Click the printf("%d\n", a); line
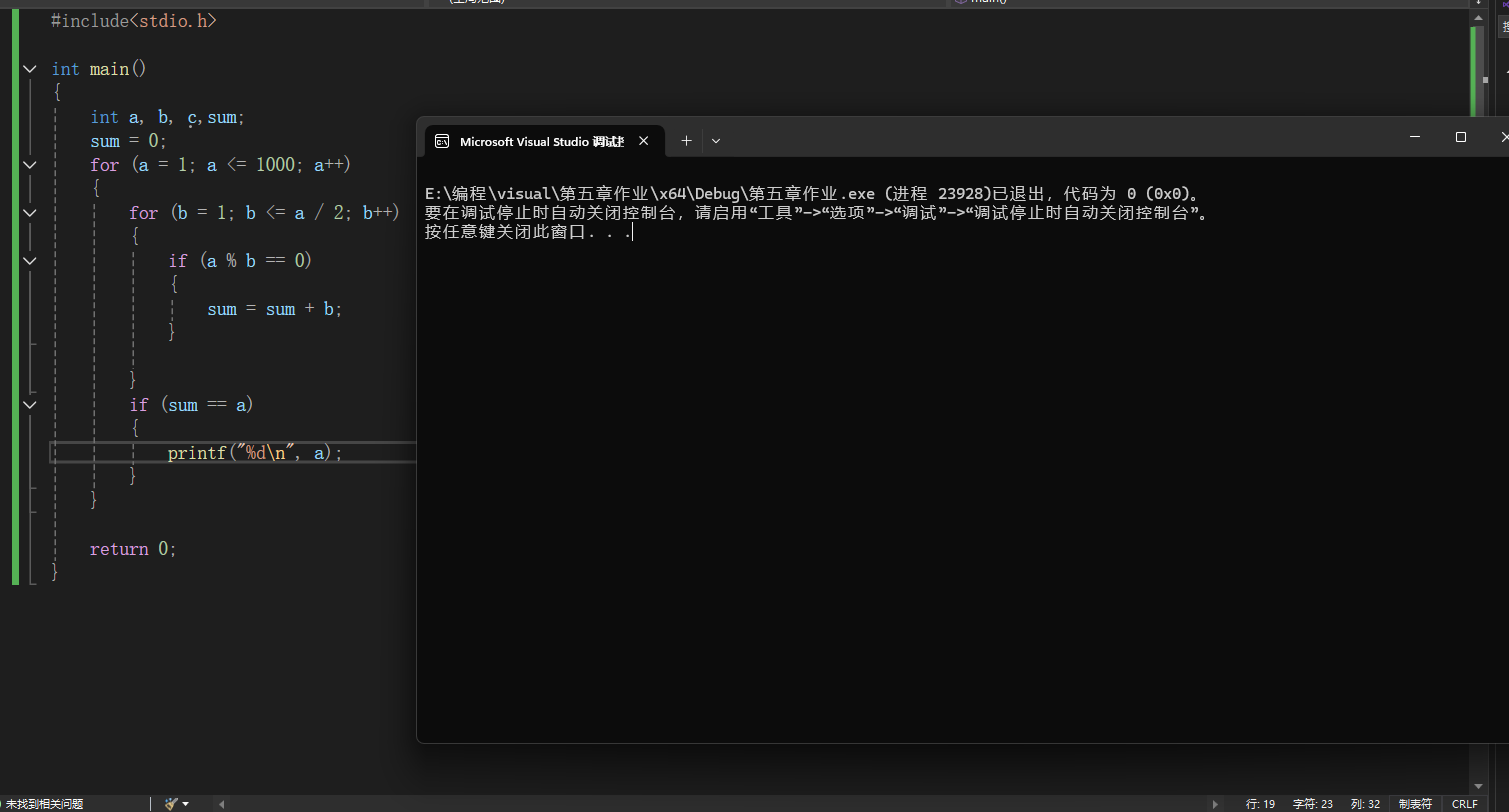The image size is (1509, 812). point(255,453)
